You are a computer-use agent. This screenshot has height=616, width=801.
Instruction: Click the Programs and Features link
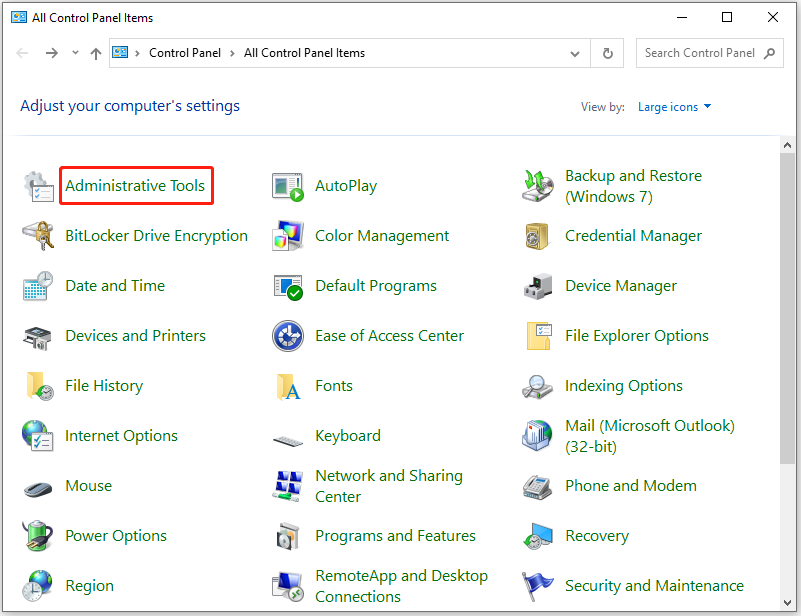point(395,536)
